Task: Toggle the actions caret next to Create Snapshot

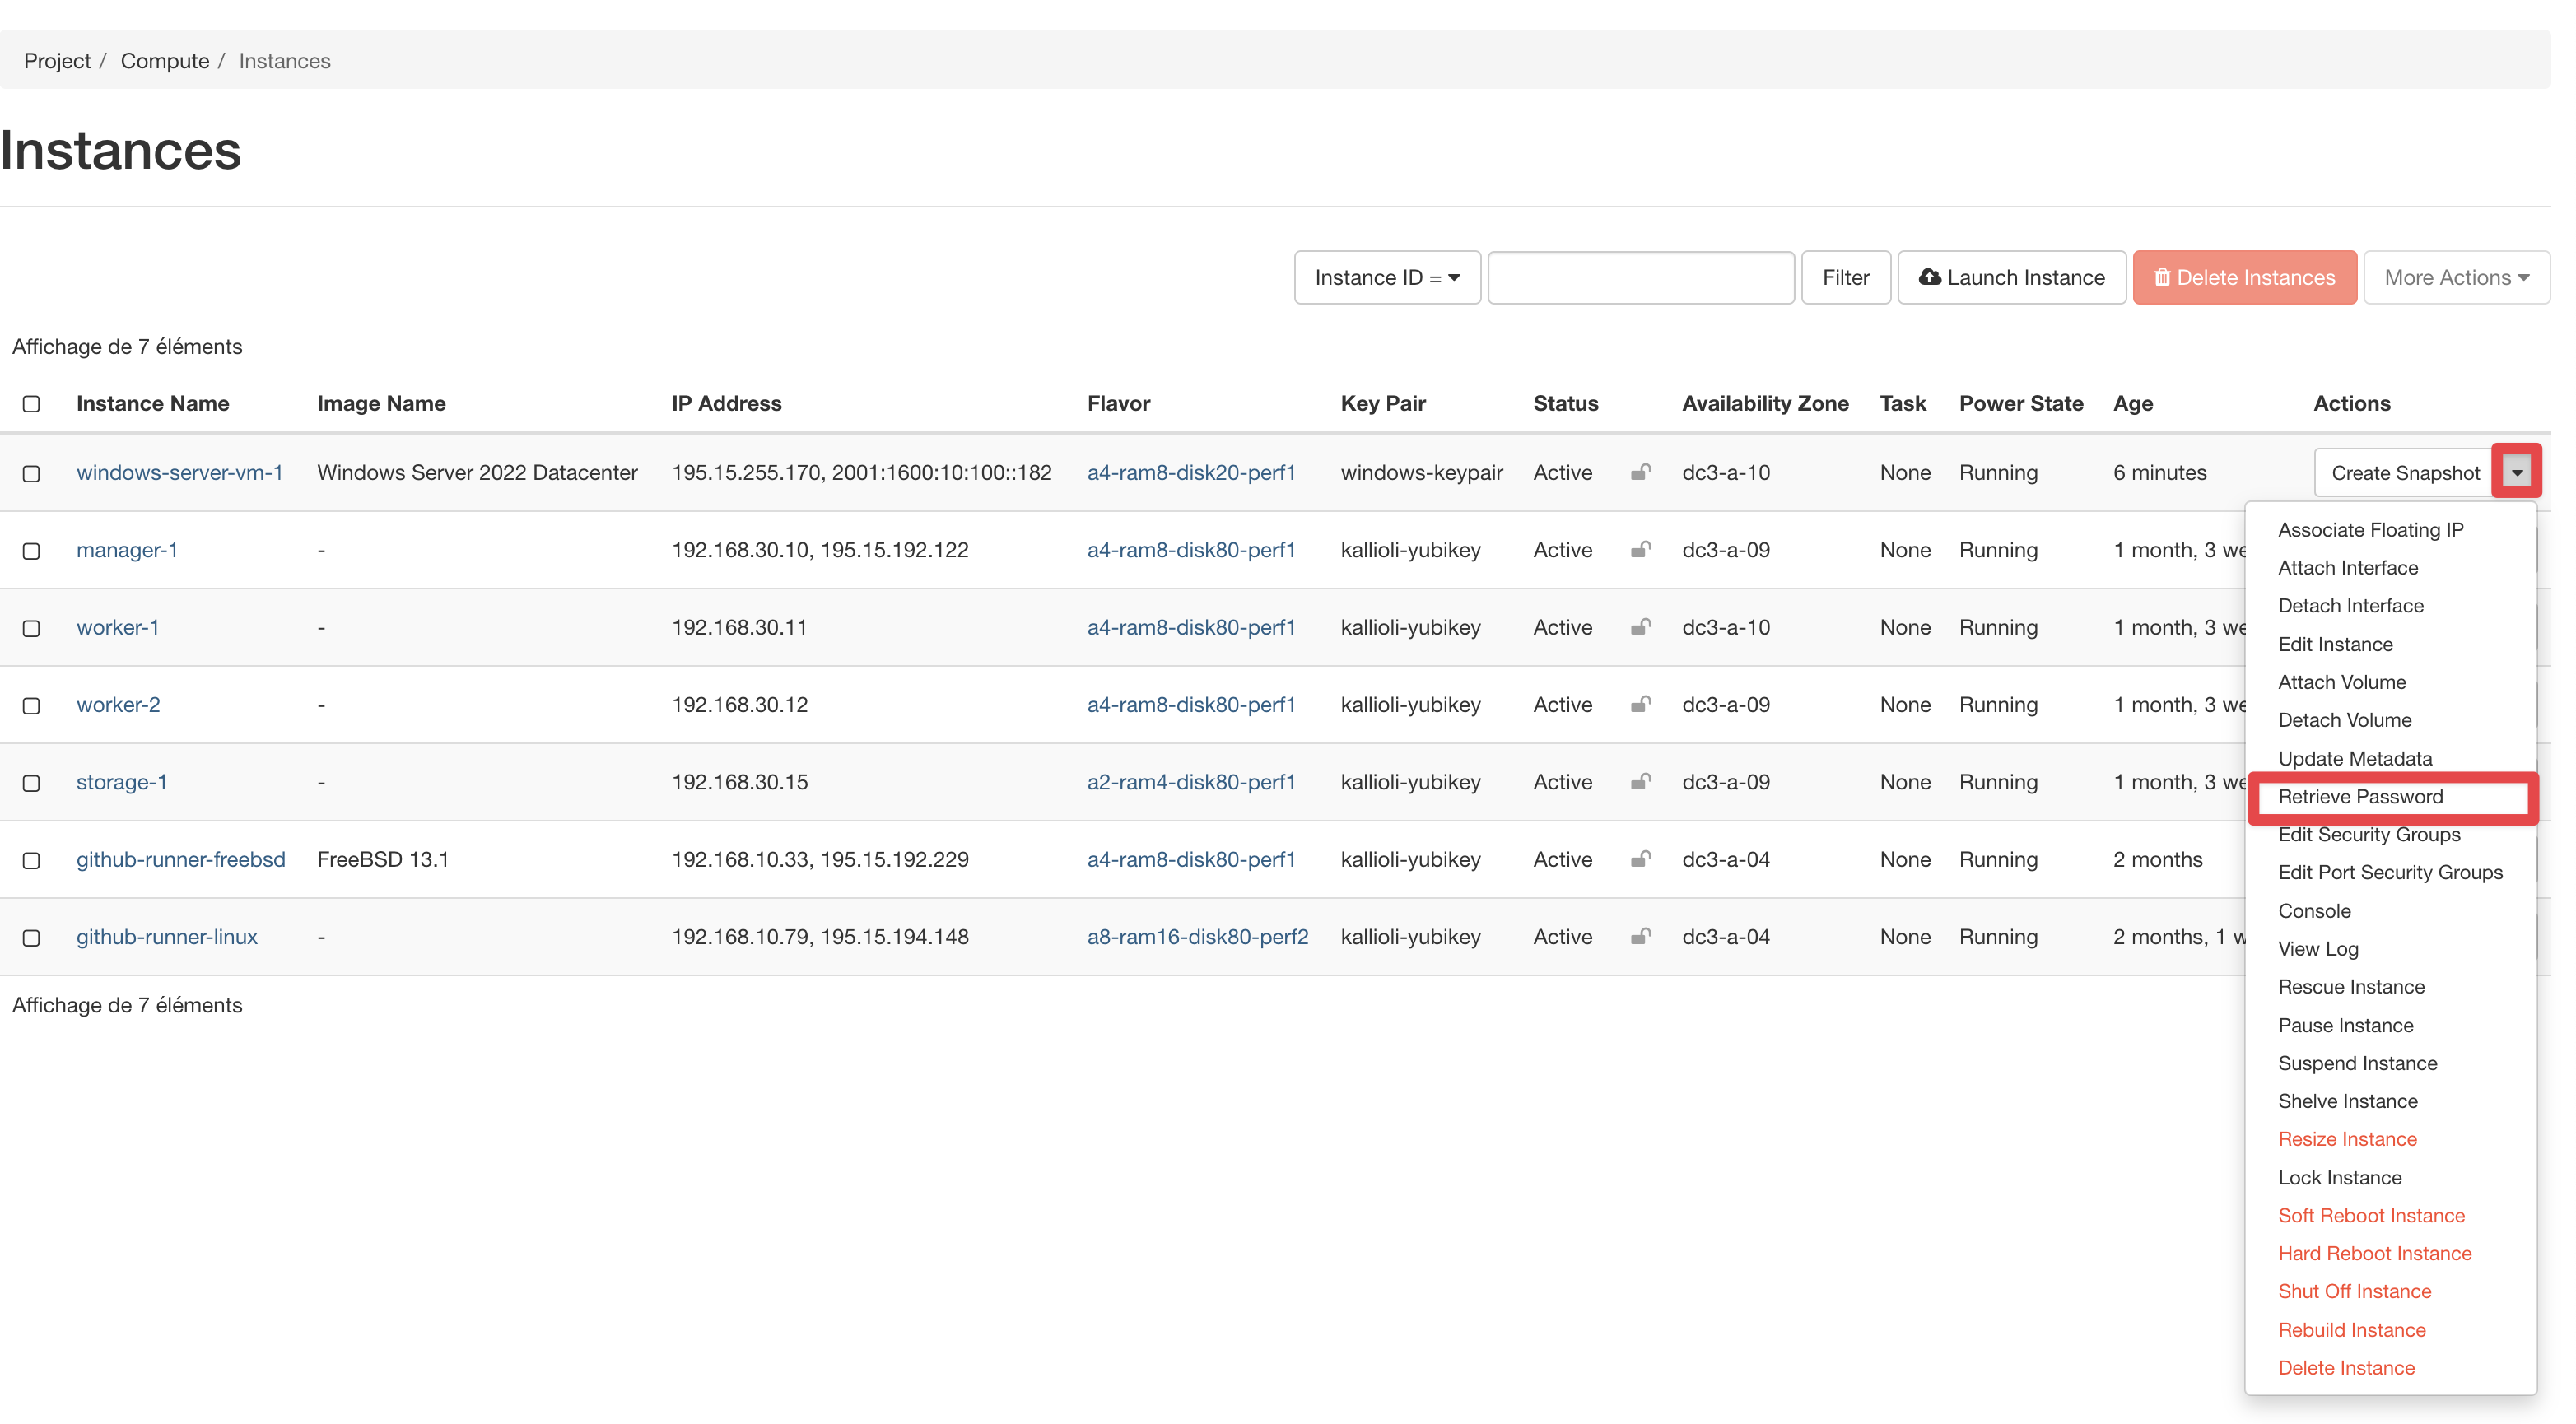Action: tap(2516, 472)
